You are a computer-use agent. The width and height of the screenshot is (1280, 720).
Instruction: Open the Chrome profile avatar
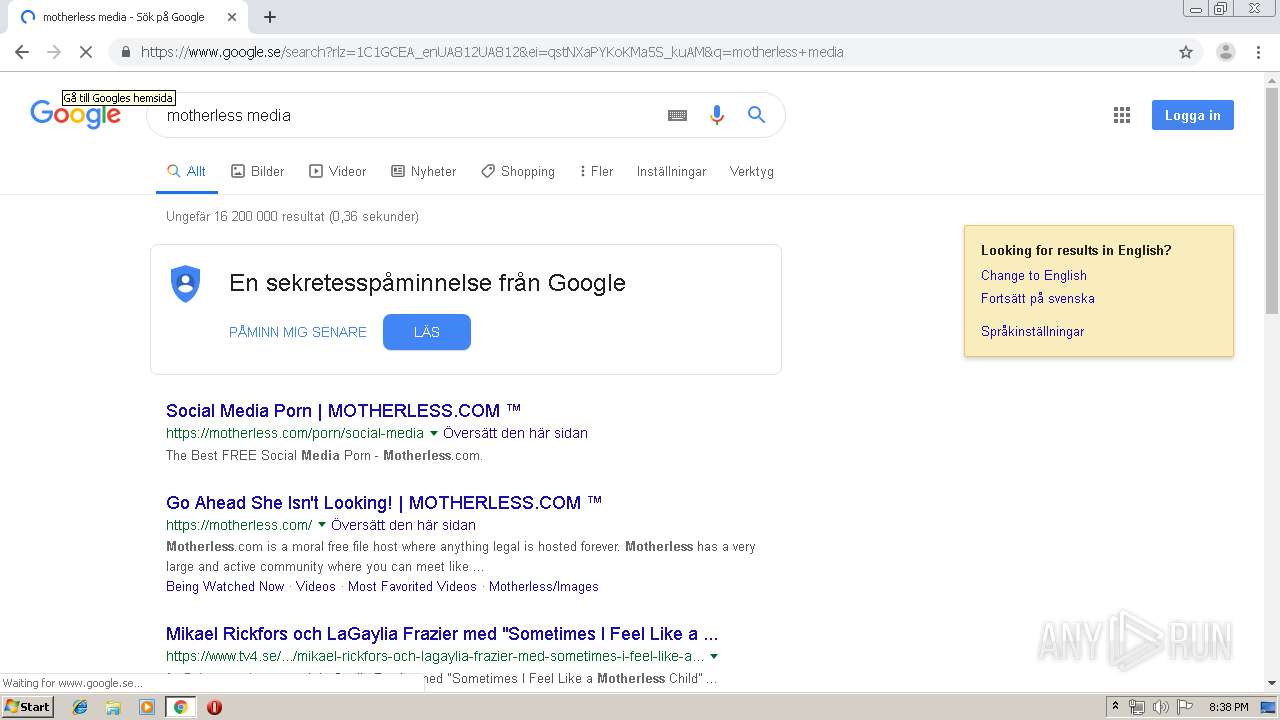coord(1225,52)
